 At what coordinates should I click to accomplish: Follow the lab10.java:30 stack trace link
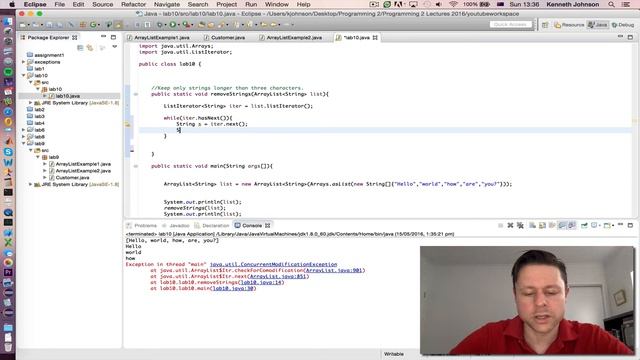pos(233,289)
